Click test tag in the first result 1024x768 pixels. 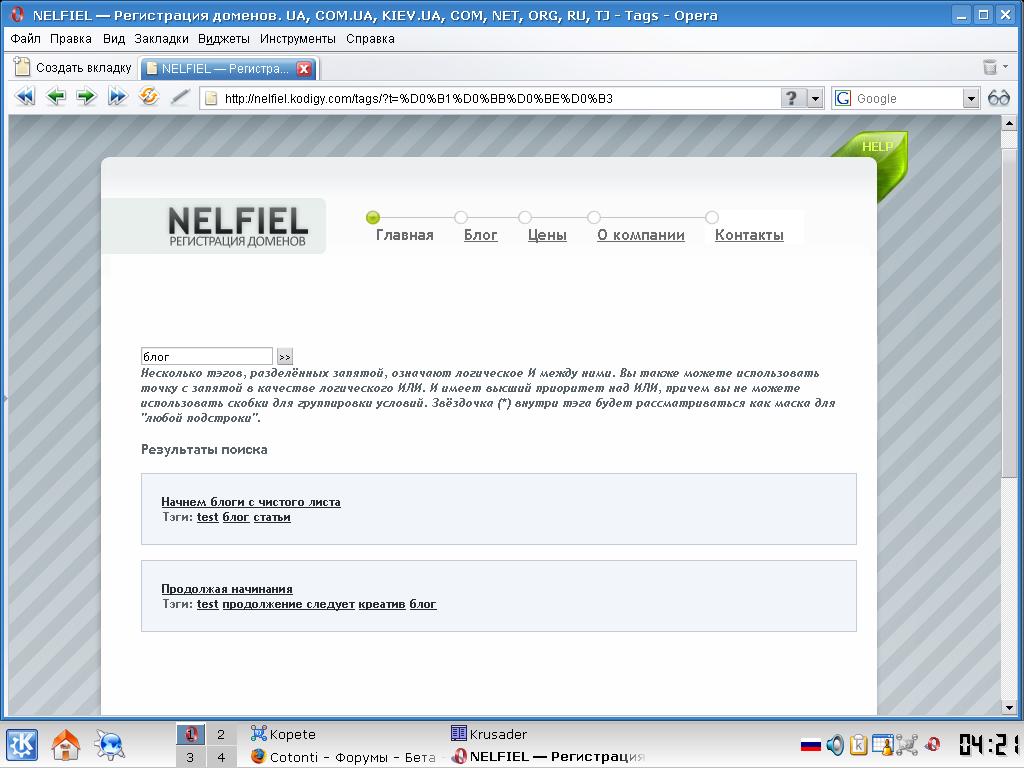pyautogui.click(x=207, y=517)
